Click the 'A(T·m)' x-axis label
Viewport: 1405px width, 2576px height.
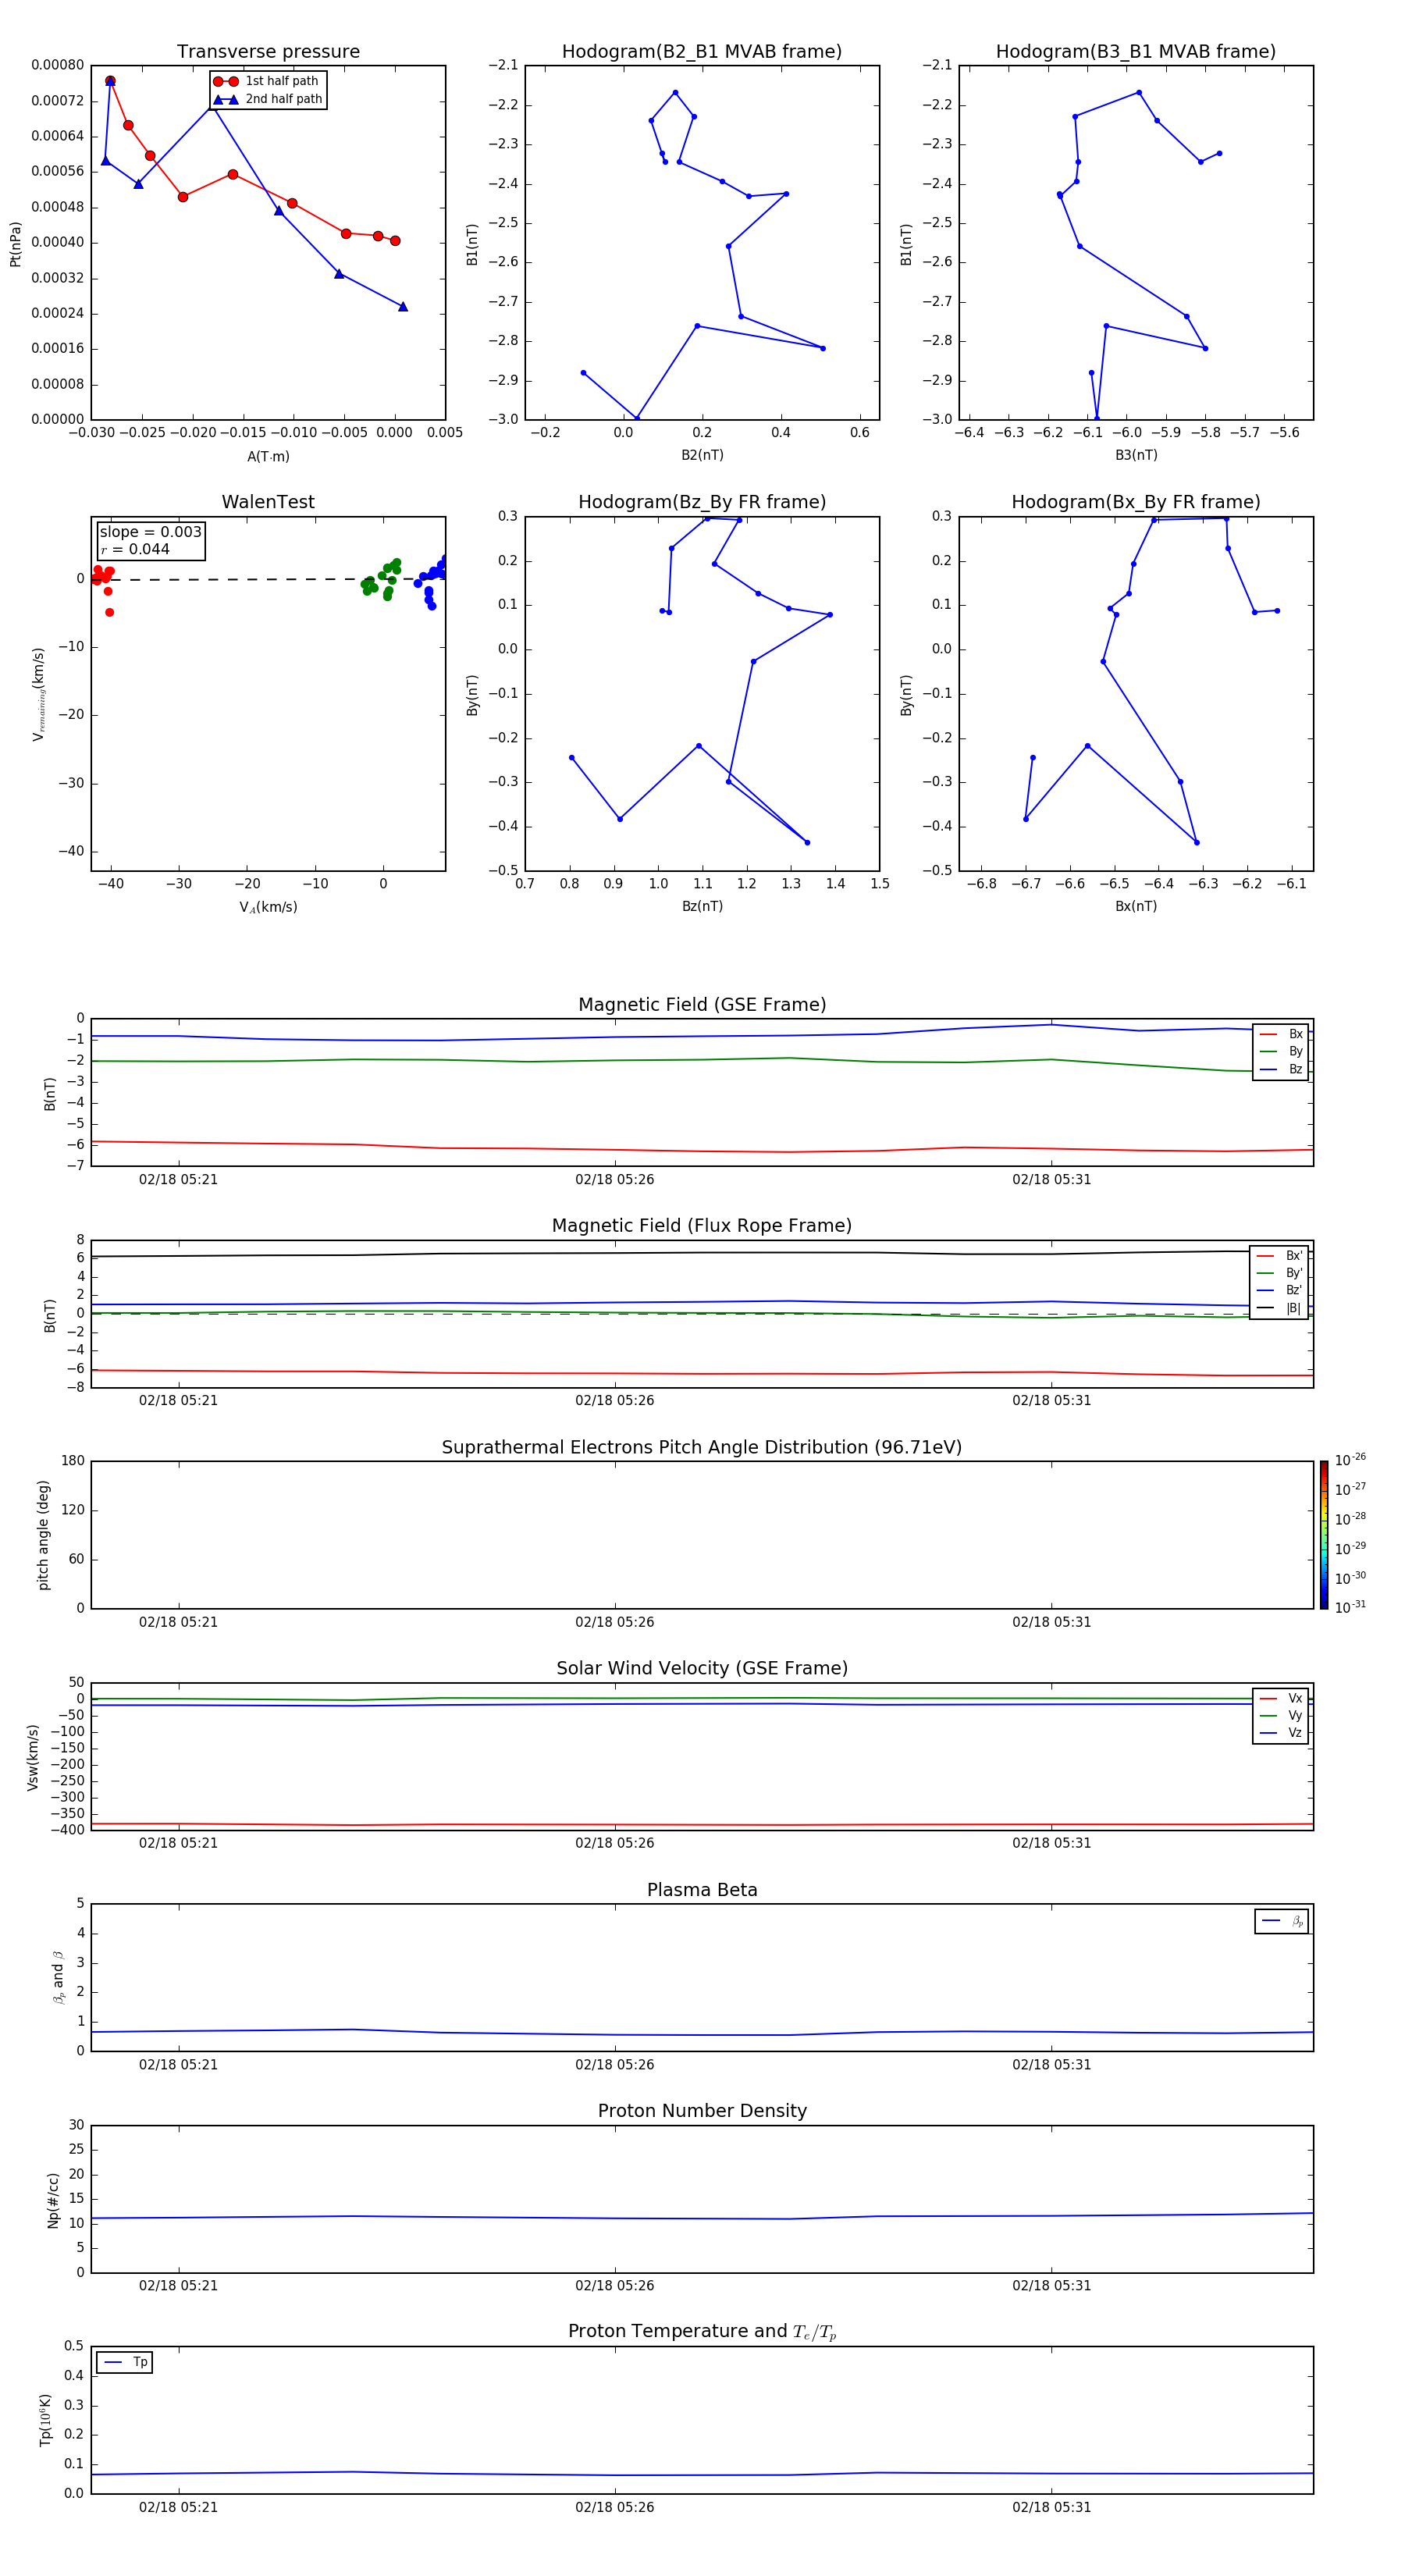click(x=268, y=457)
